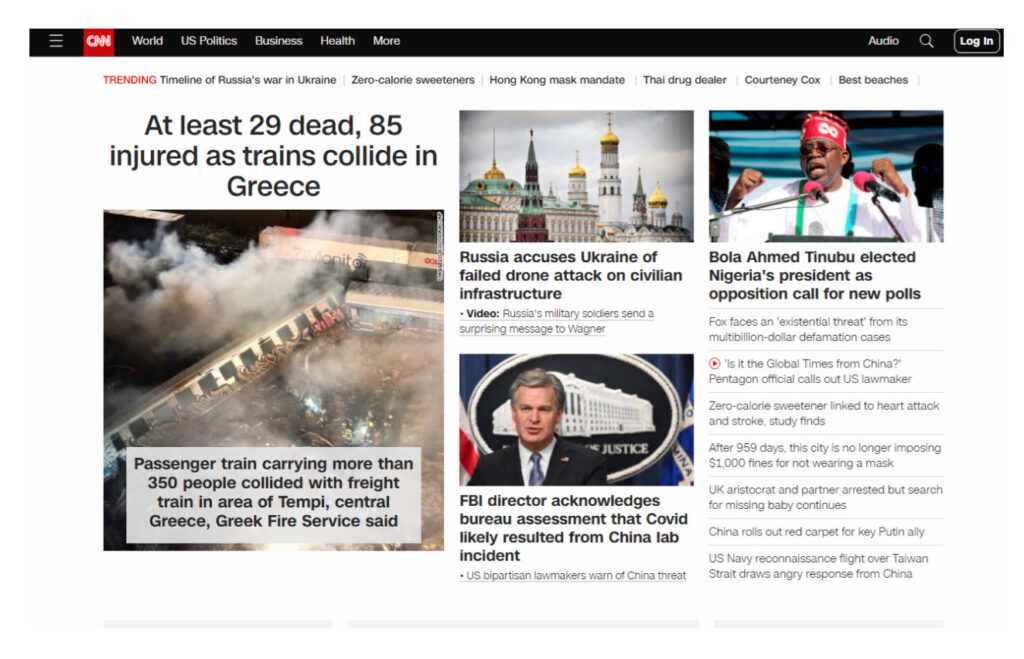Image resolution: width=1024 pixels, height=659 pixels.
Task: Open the Audio link
Action: pyautogui.click(x=883, y=41)
